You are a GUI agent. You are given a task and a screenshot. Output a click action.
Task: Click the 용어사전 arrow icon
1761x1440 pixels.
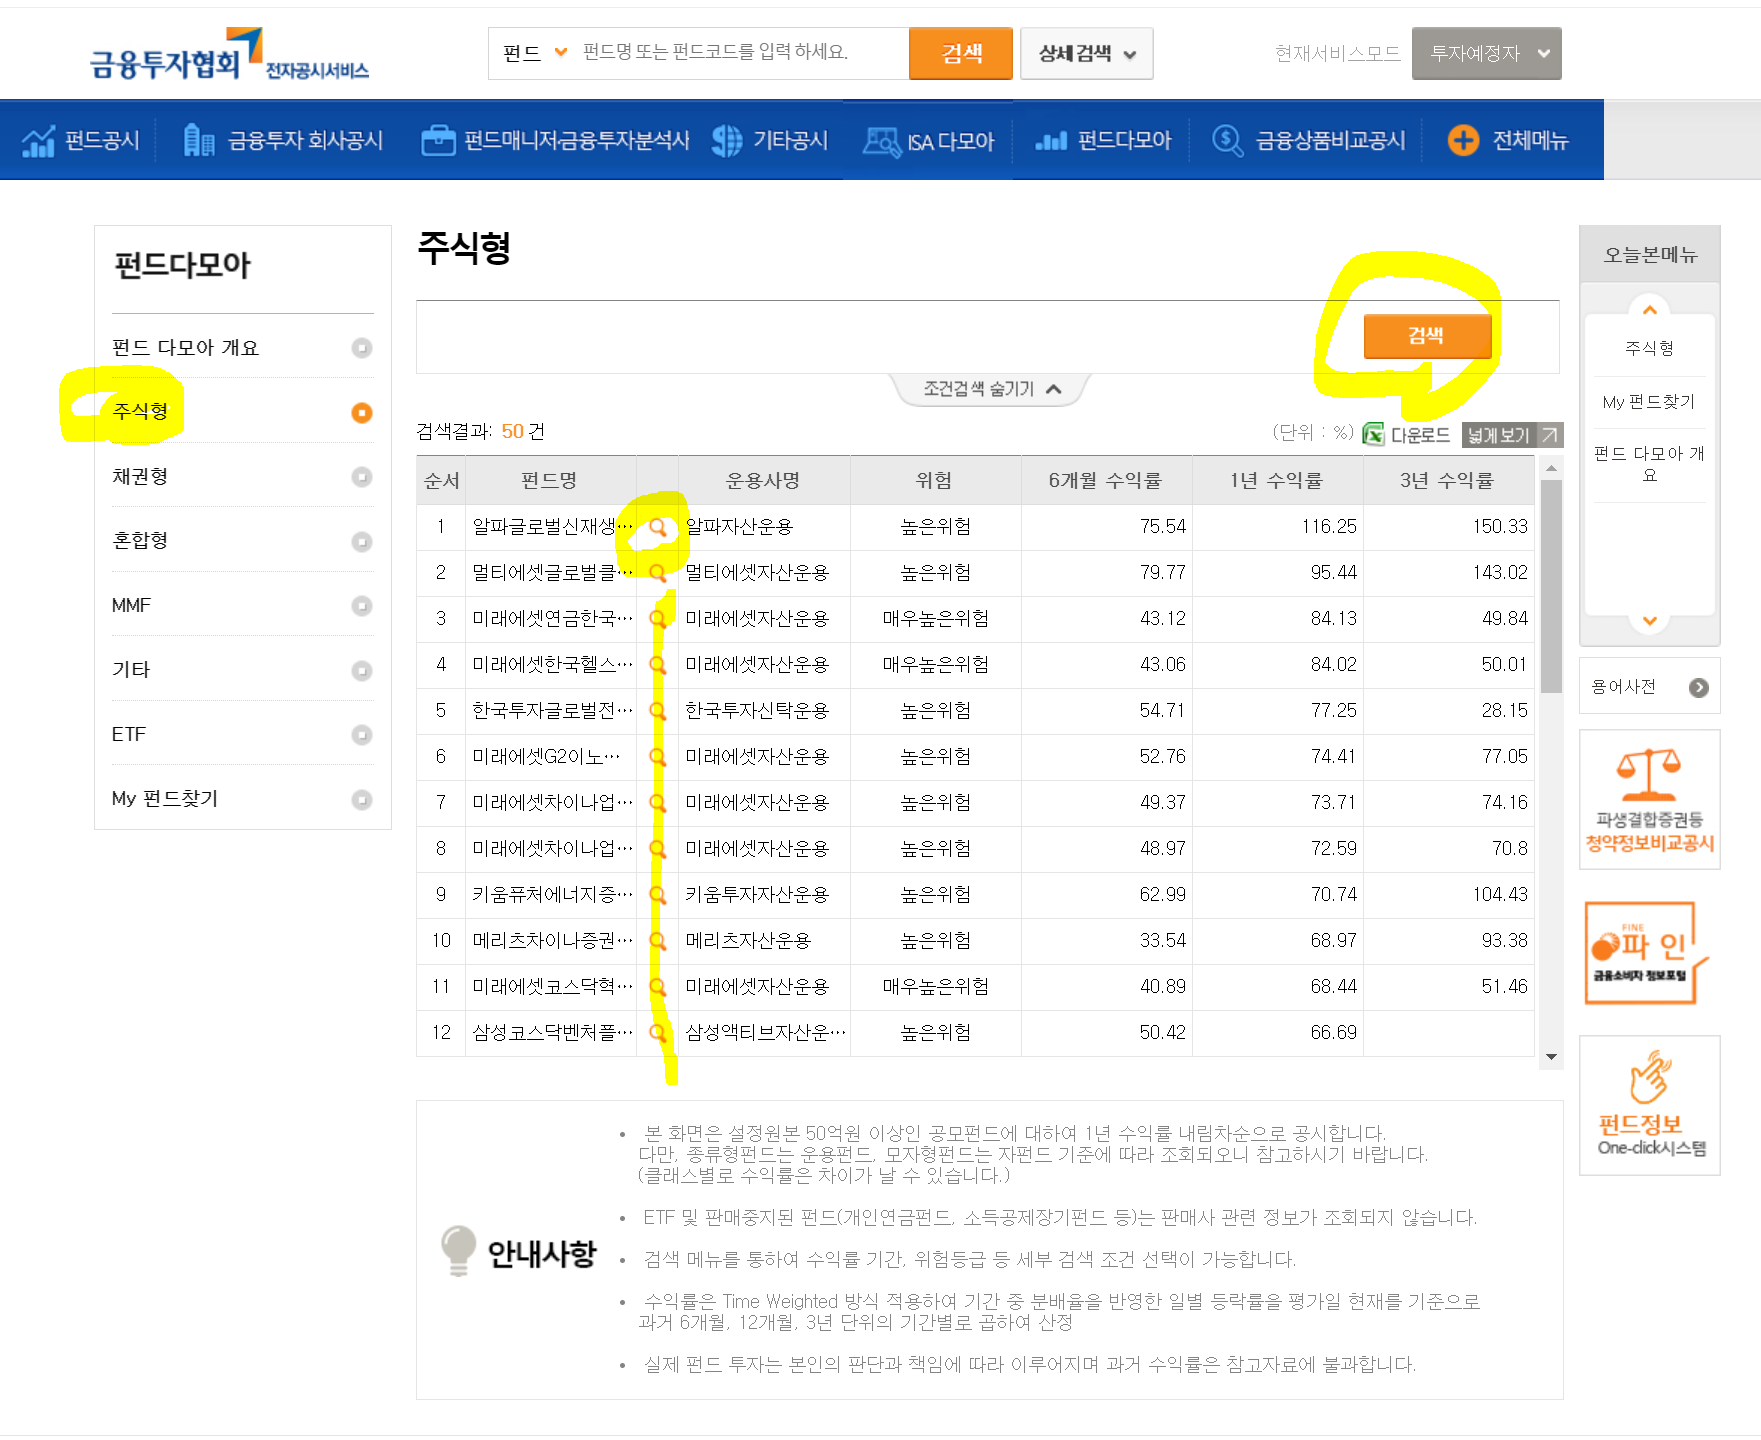(1698, 687)
